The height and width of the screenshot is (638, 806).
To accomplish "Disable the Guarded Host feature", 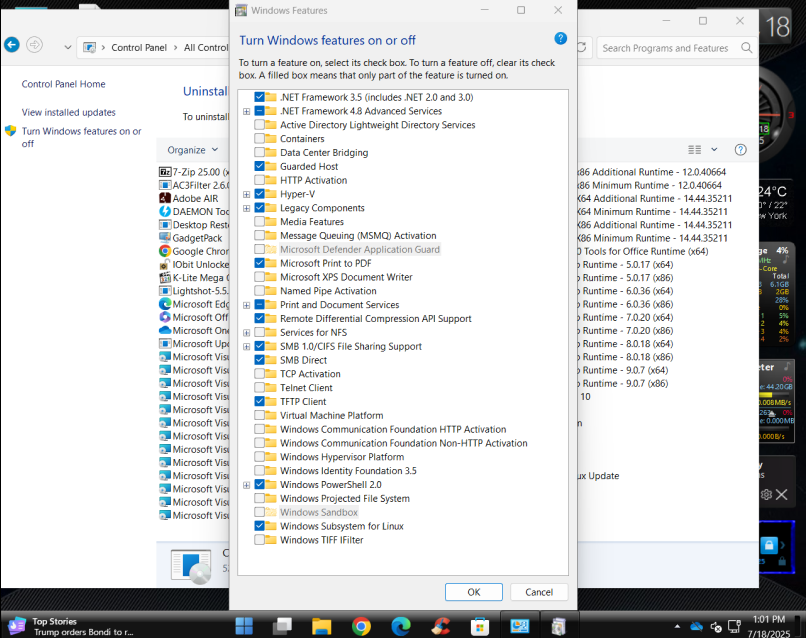I will pos(260,167).
